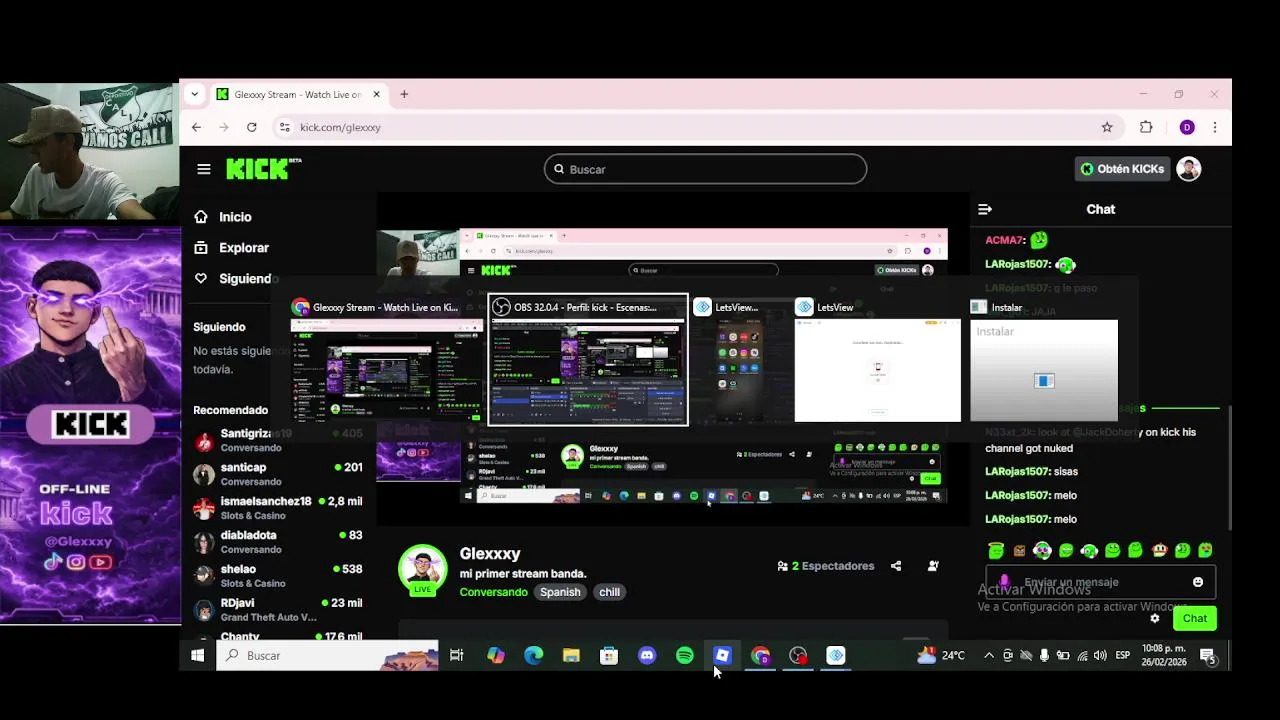Click the Obtén KICKs button
This screenshot has width=1280, height=720.
(x=1122, y=169)
